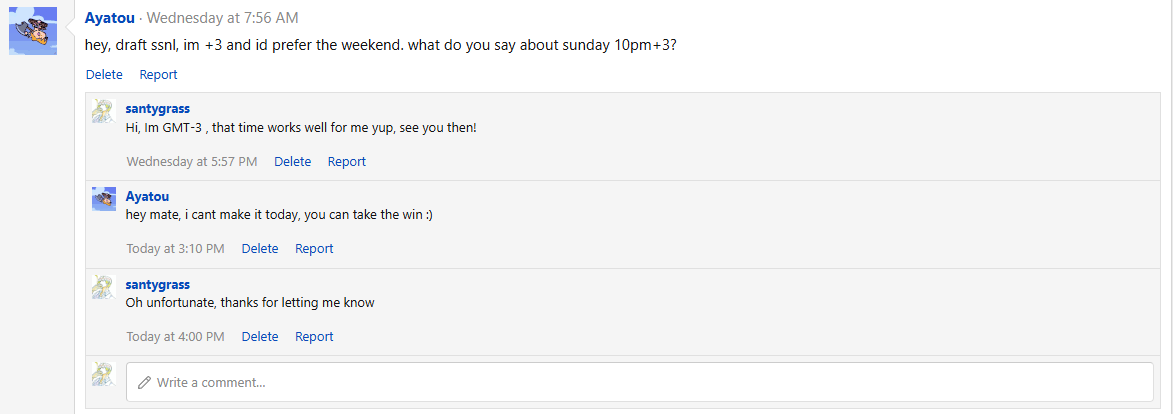This screenshot has height=414, width=1173.
Task: Delete the main post by Ayatou
Action: [104, 74]
